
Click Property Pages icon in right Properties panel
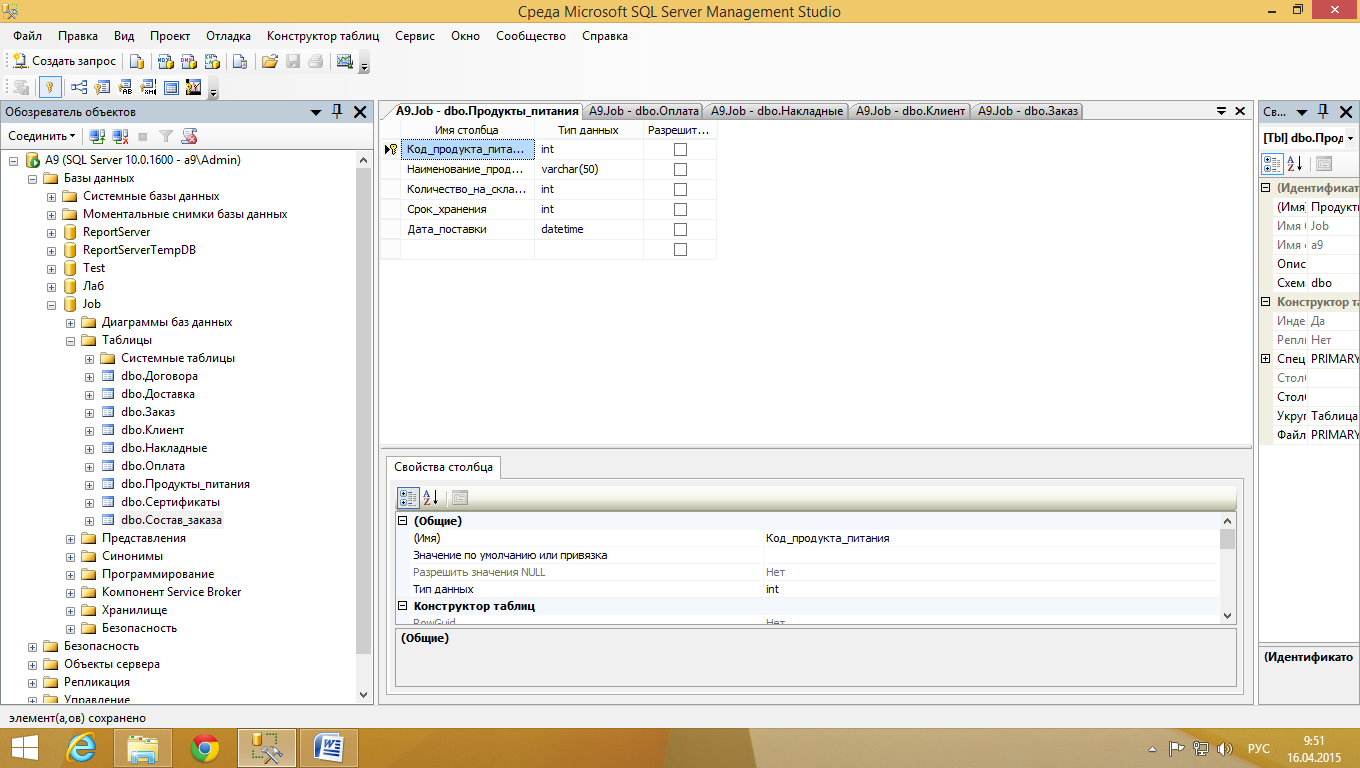pos(1323,164)
